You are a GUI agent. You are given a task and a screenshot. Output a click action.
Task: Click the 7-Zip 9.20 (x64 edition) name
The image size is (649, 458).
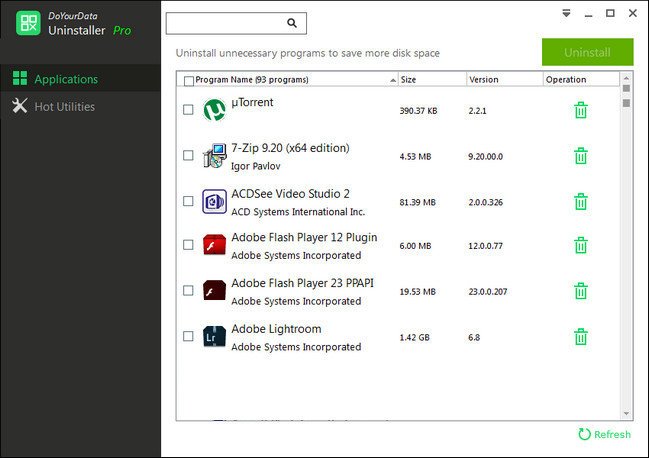[290, 148]
